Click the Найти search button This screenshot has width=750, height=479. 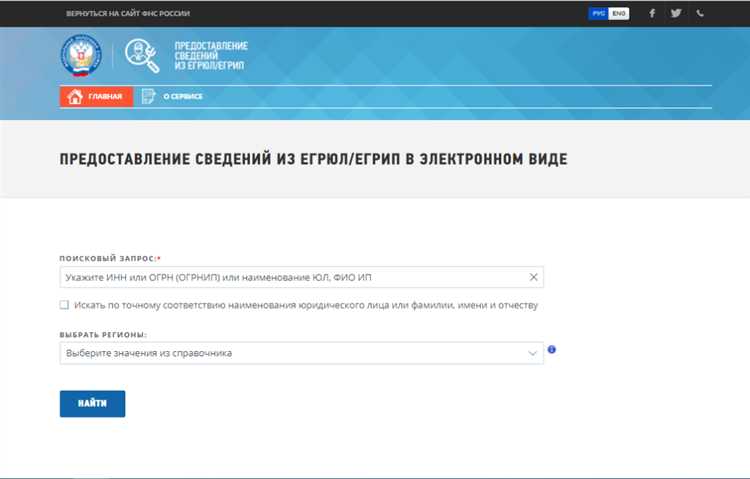point(92,404)
